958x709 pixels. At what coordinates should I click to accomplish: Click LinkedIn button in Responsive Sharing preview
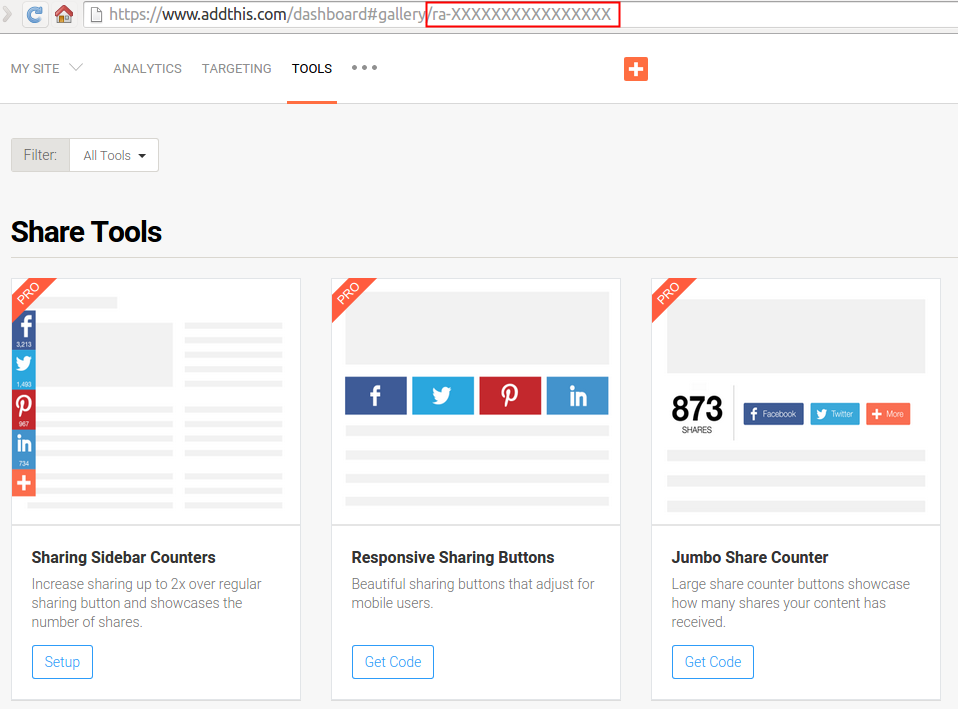[x=577, y=395]
